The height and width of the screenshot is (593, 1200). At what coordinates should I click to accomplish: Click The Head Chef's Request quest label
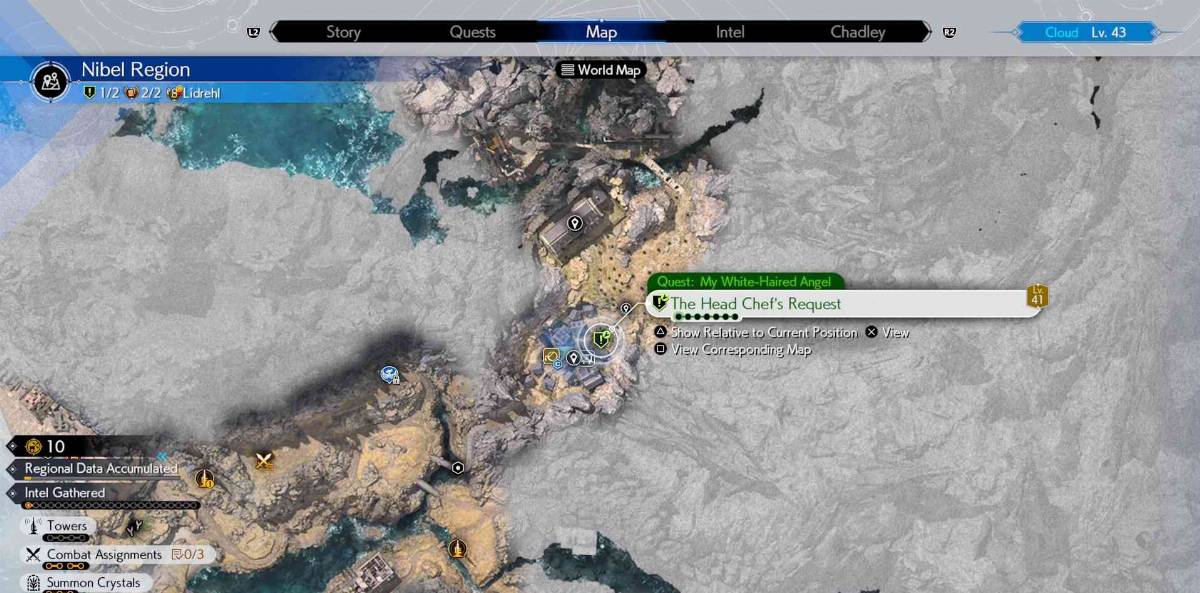point(755,304)
